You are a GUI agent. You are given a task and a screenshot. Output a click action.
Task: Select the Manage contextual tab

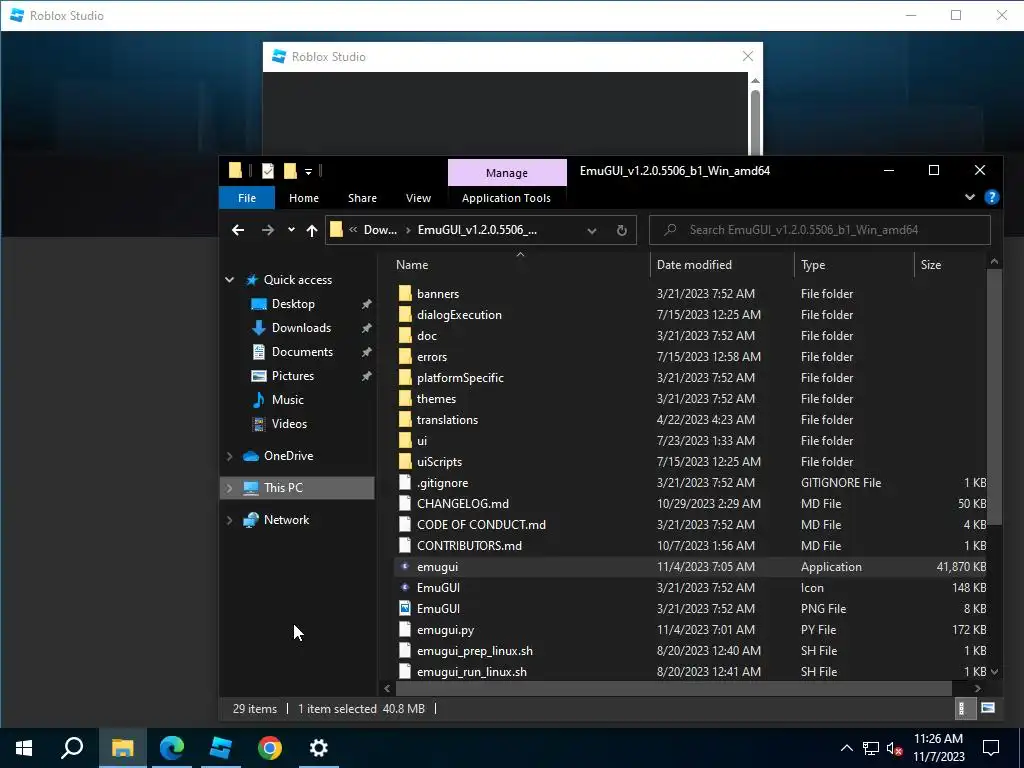click(507, 173)
